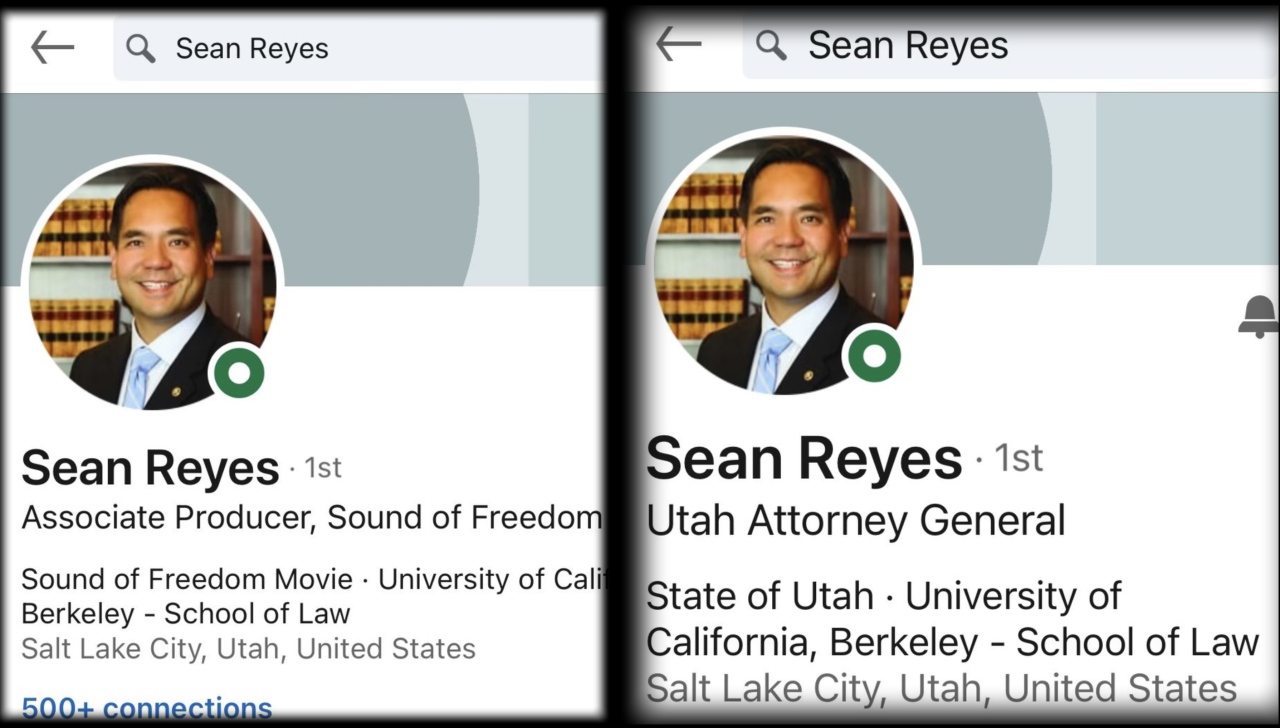1280x728 pixels.
Task: Tap the Sean Reyes name heading on the left
Action: tap(150, 467)
